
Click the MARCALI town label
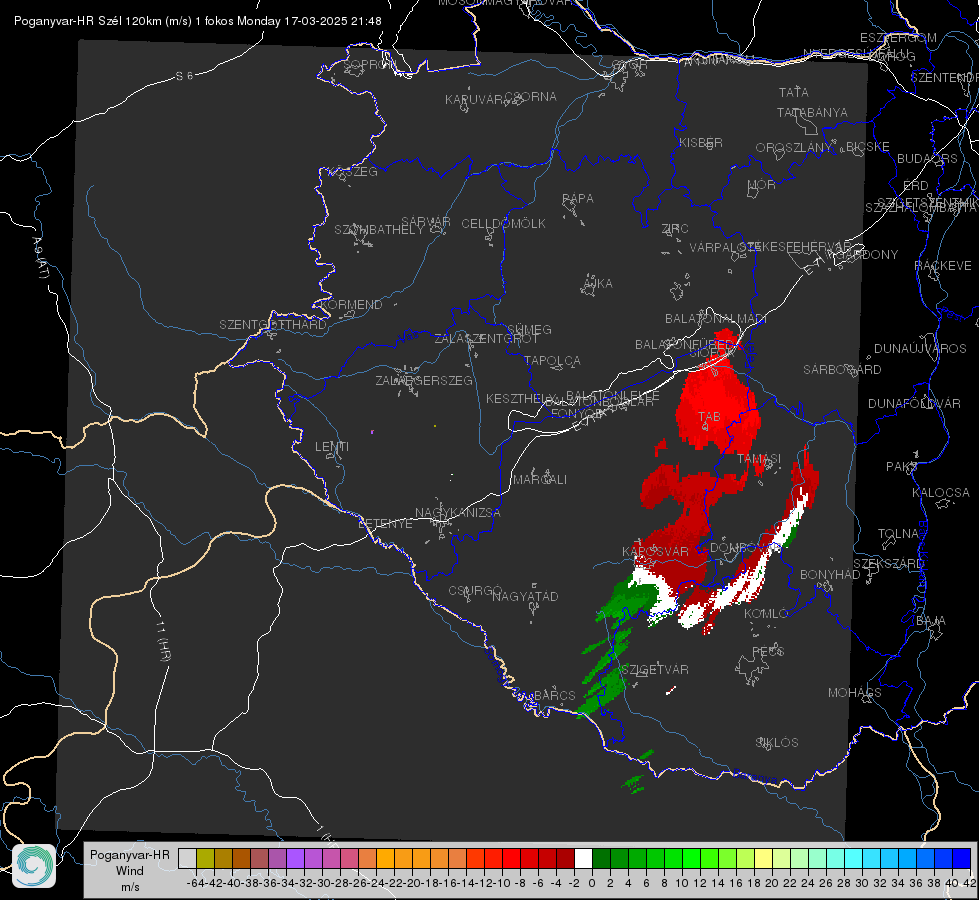pyautogui.click(x=540, y=480)
